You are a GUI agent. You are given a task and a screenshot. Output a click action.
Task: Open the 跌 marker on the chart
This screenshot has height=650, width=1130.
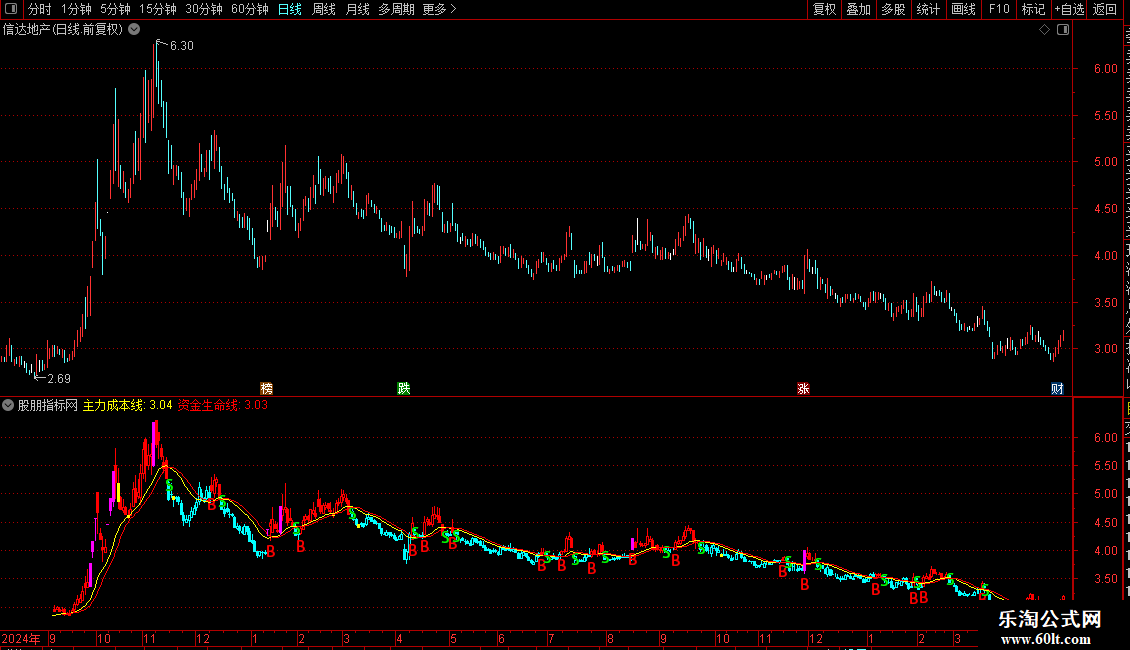[x=404, y=388]
